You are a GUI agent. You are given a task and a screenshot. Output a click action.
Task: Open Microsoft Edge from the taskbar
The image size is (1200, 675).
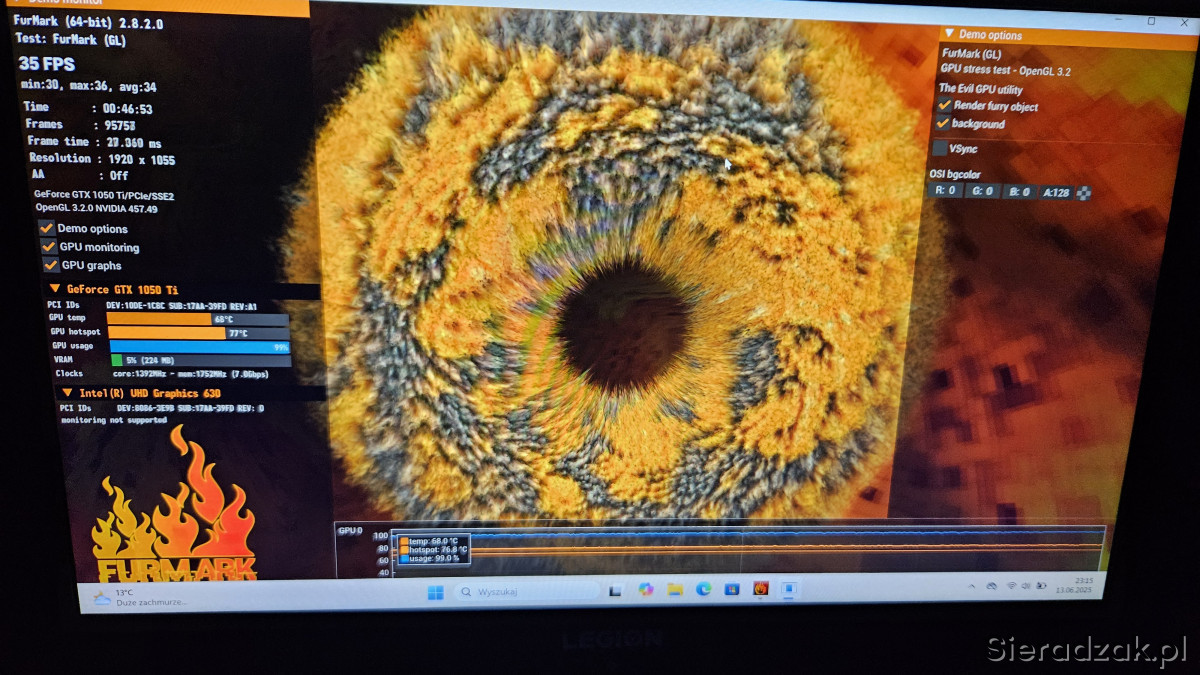click(x=703, y=589)
